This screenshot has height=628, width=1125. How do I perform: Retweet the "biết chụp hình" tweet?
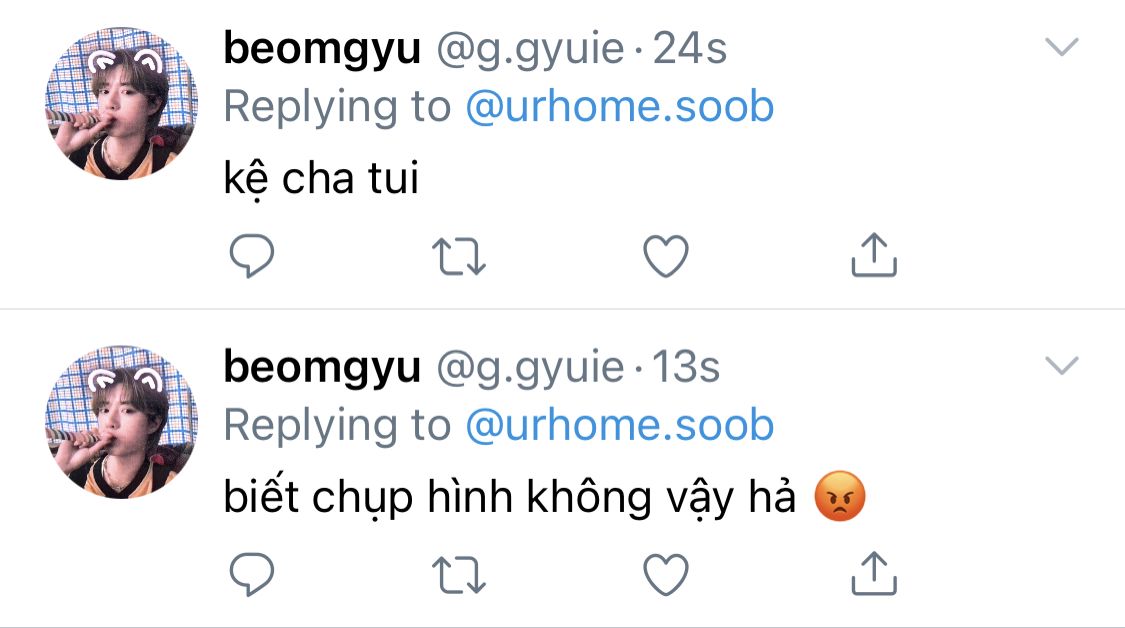click(x=459, y=576)
